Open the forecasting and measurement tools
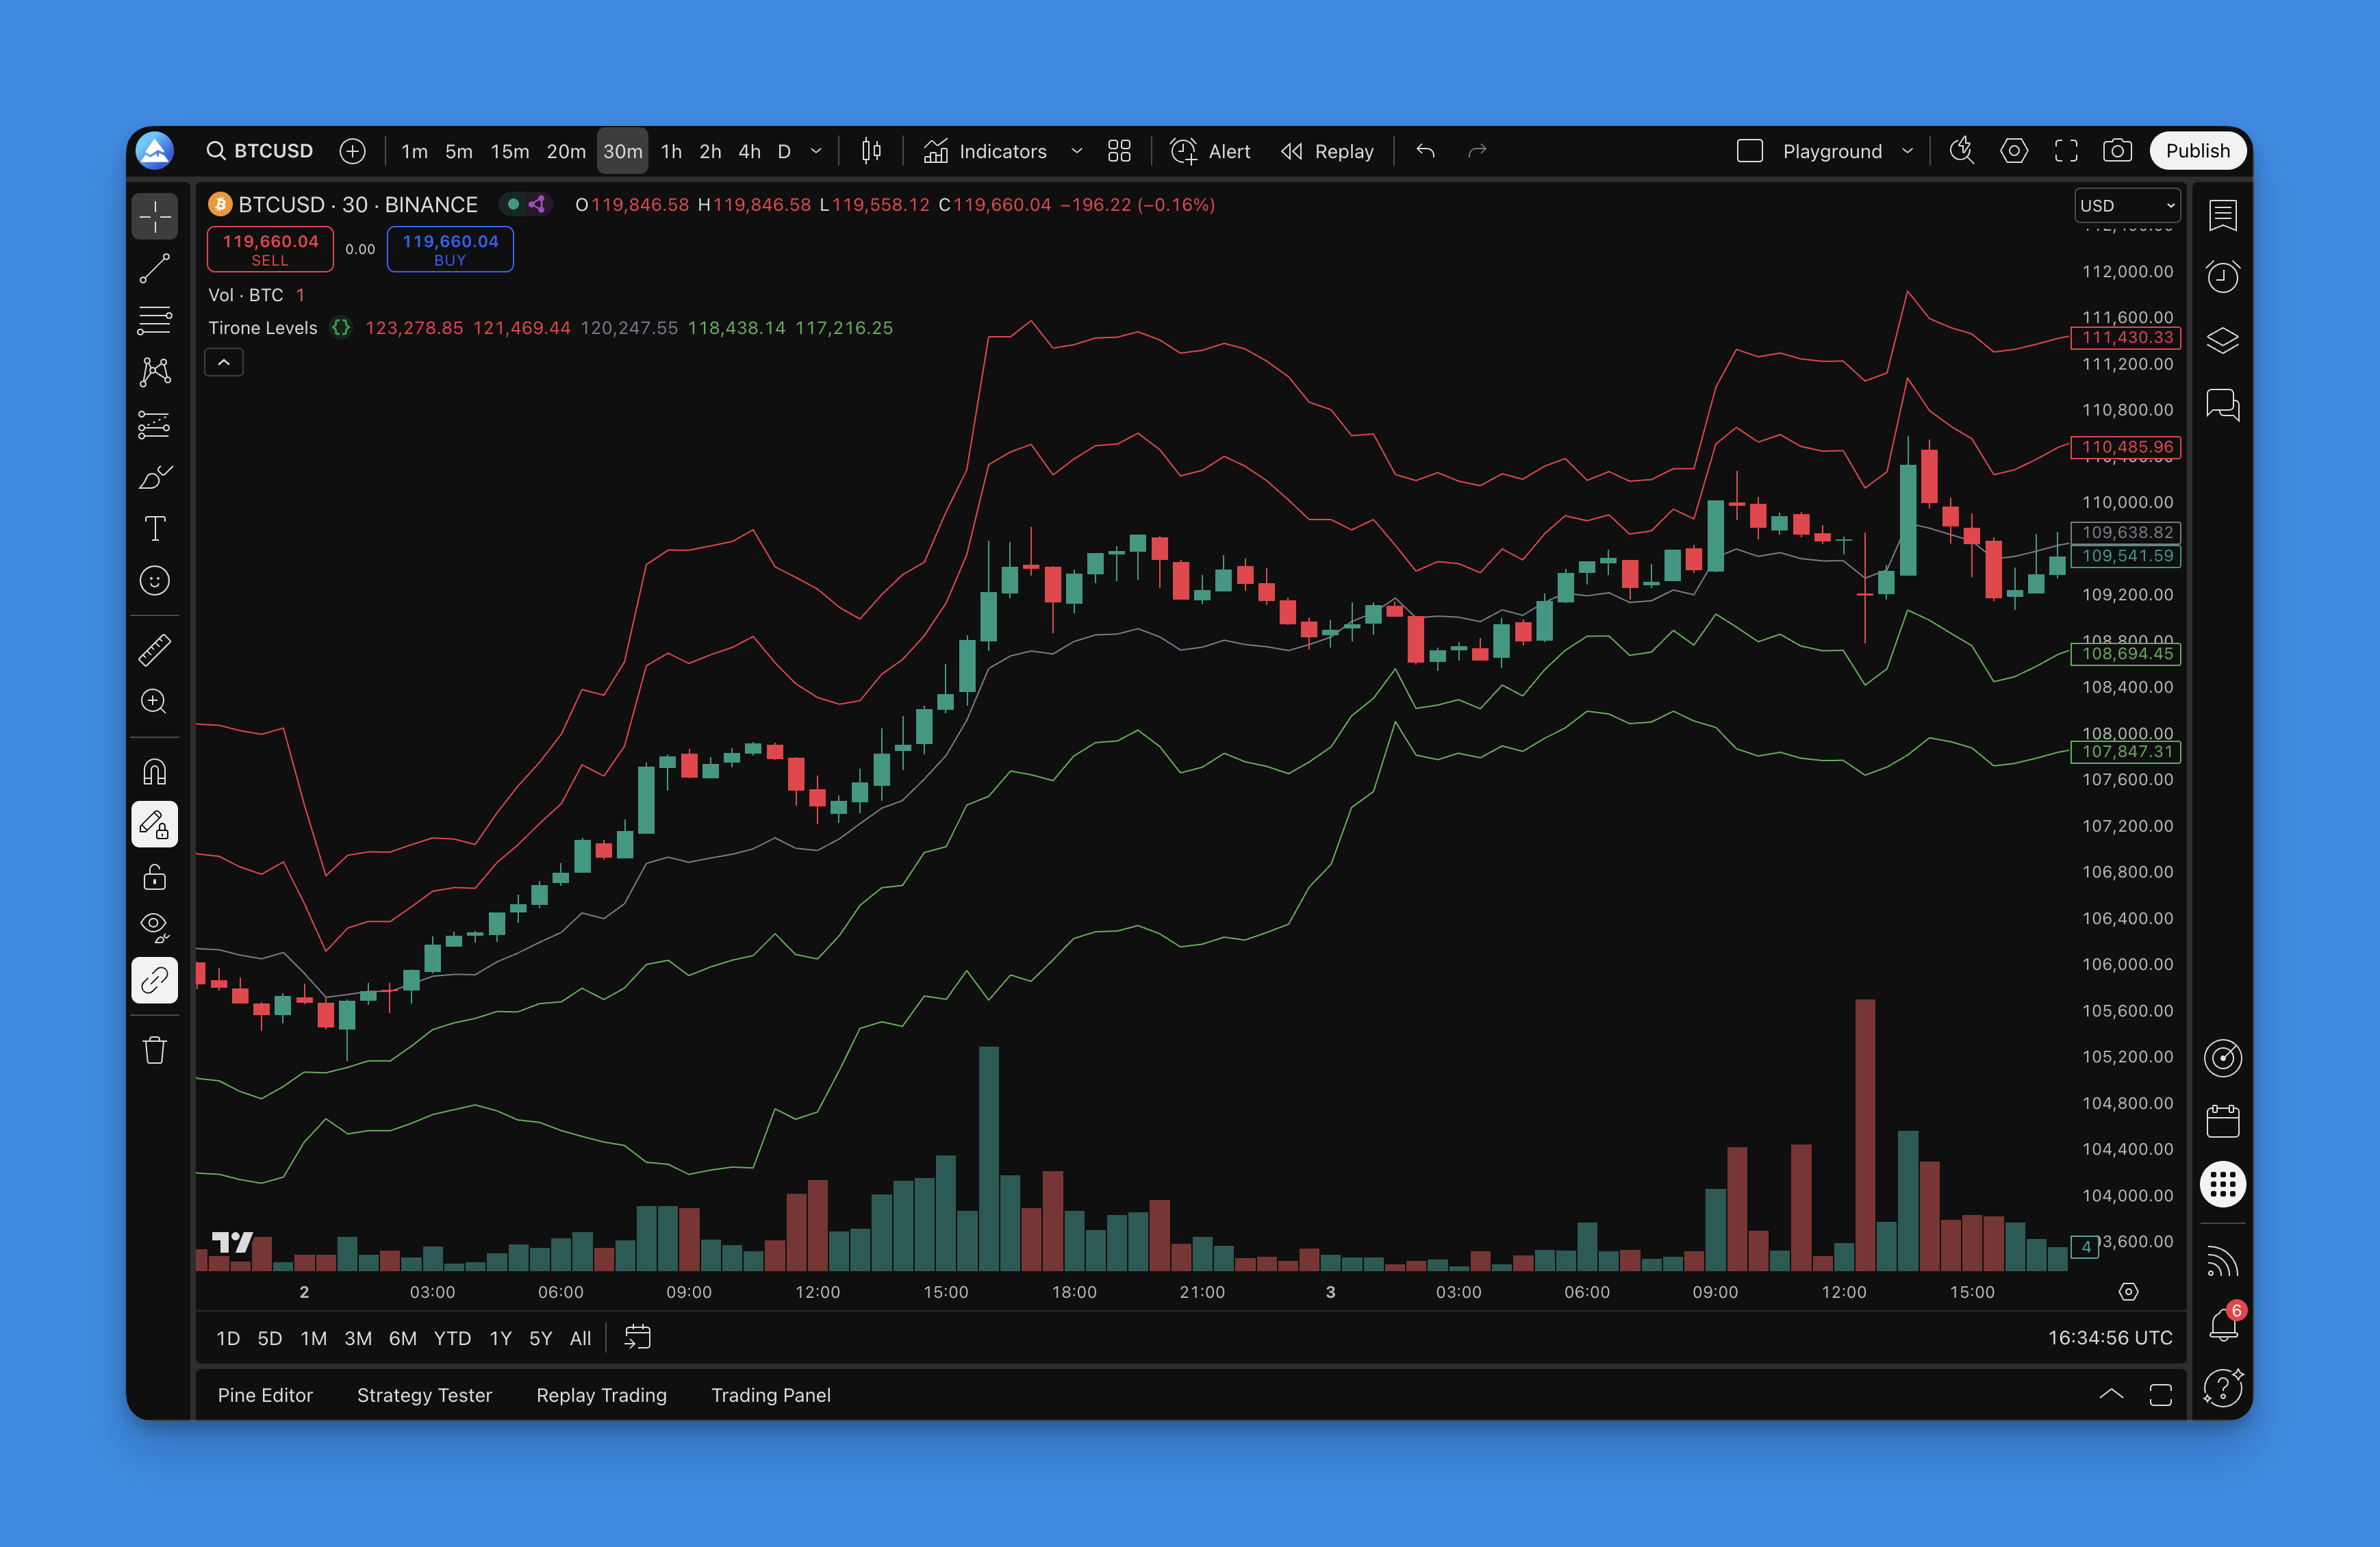Viewport: 2380px width, 1547px height. (x=154, y=425)
